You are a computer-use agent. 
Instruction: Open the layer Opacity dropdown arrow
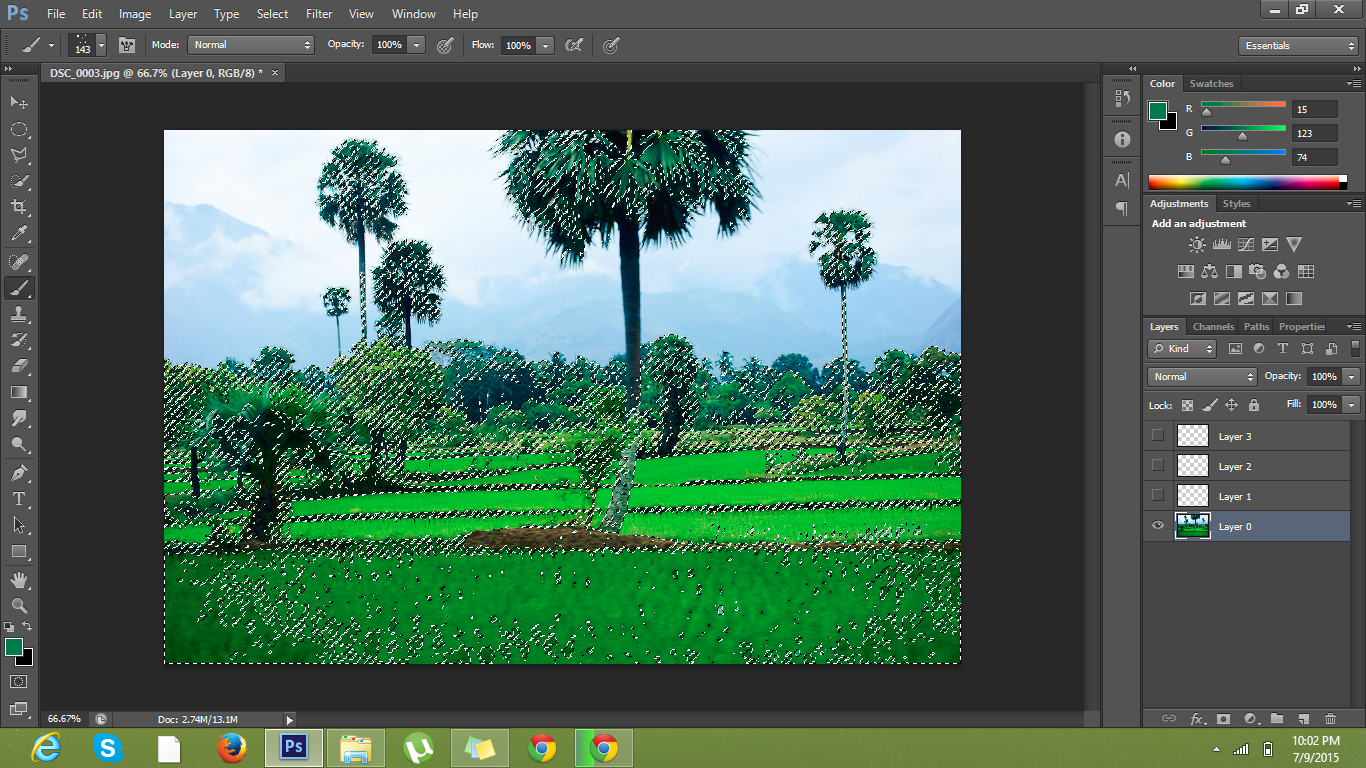point(1352,376)
